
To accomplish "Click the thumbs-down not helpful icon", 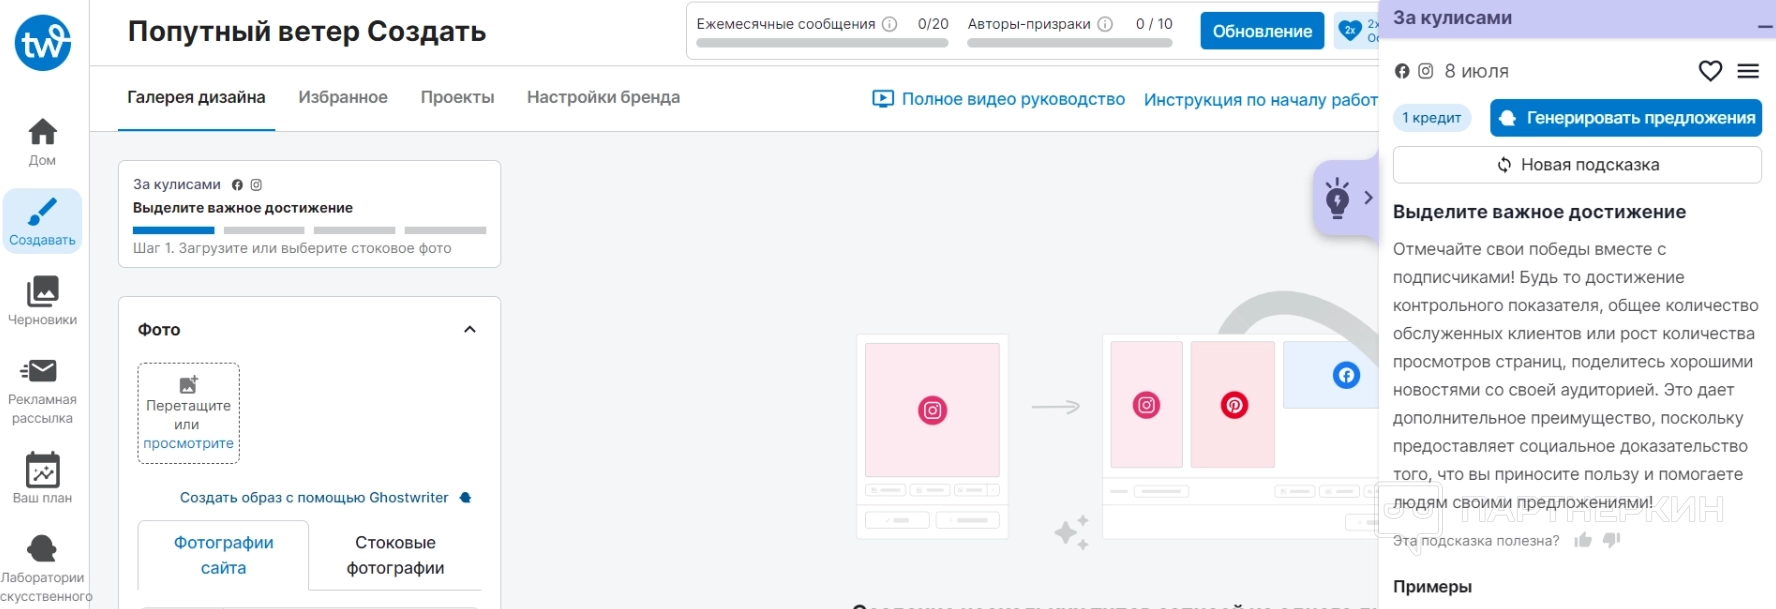I will [x=1611, y=541].
